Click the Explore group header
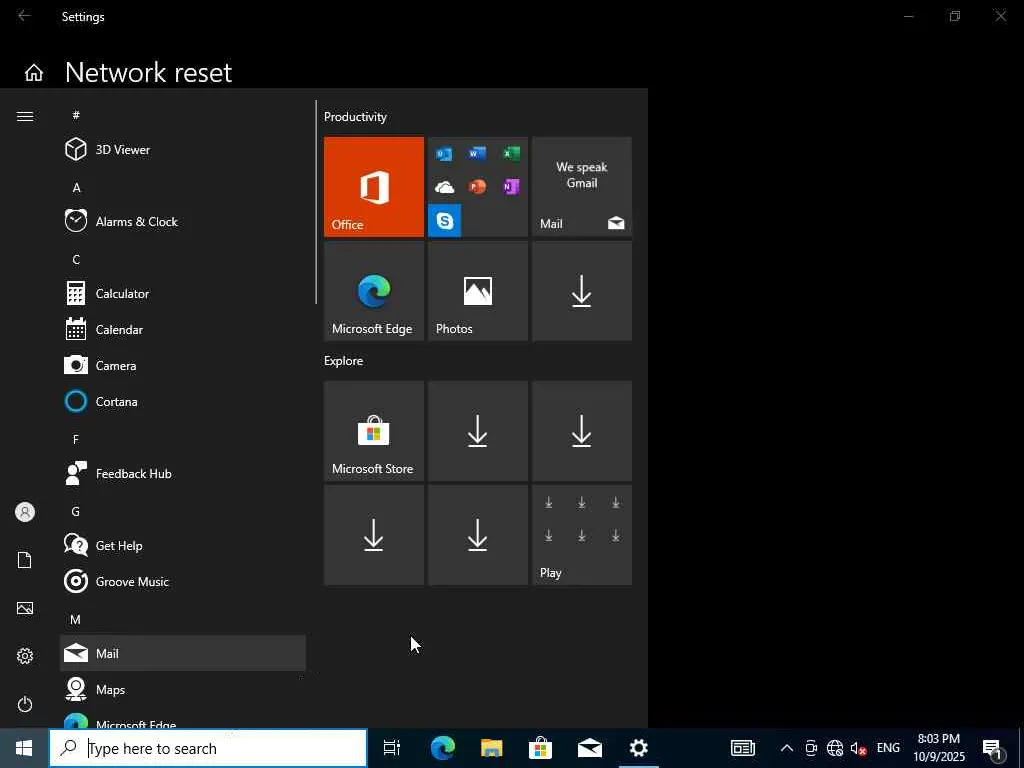Screen dimensions: 1024x768 [344, 360]
